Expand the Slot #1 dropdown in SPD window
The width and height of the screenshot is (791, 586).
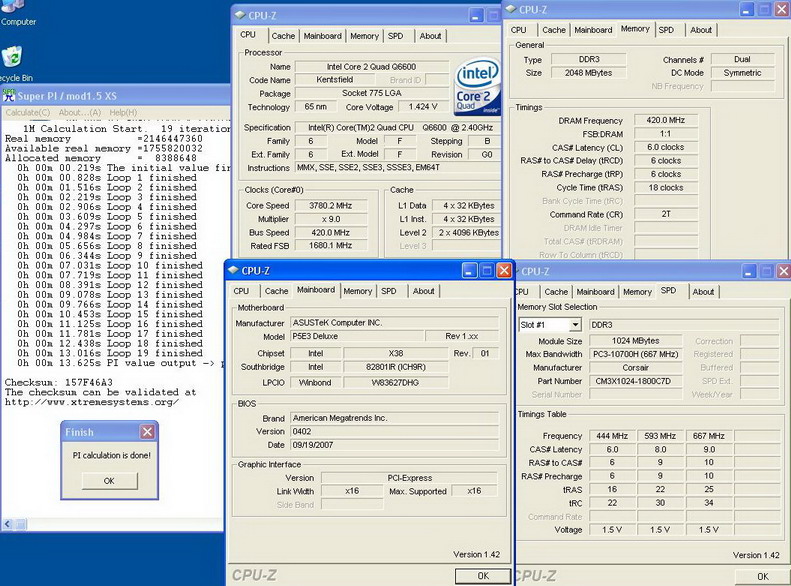pos(575,325)
